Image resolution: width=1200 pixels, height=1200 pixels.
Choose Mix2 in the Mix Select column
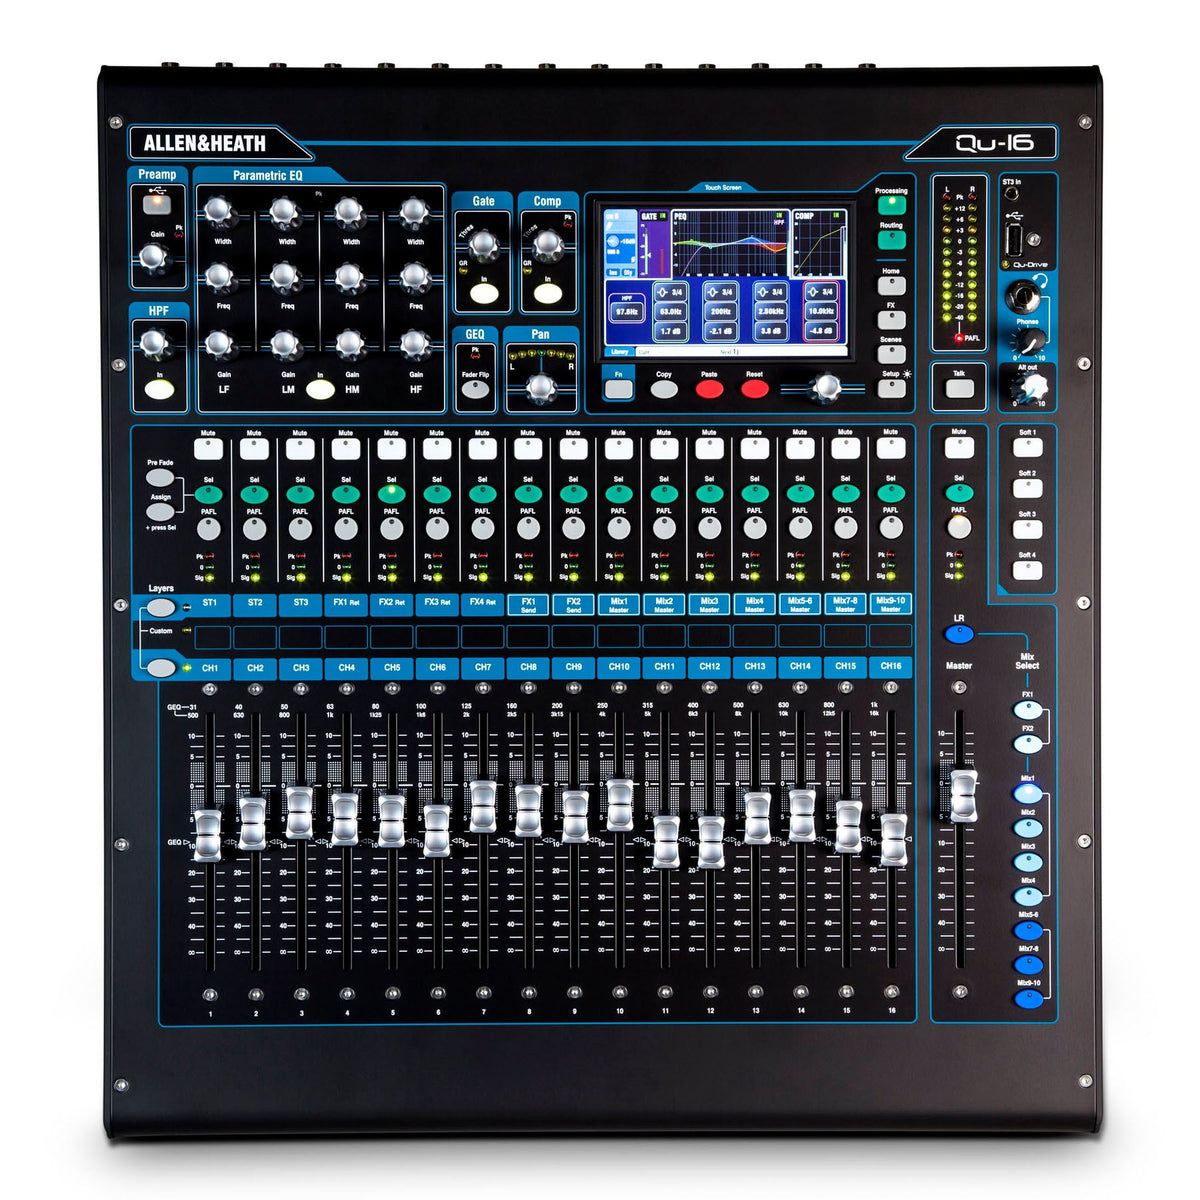pyautogui.click(x=1027, y=829)
